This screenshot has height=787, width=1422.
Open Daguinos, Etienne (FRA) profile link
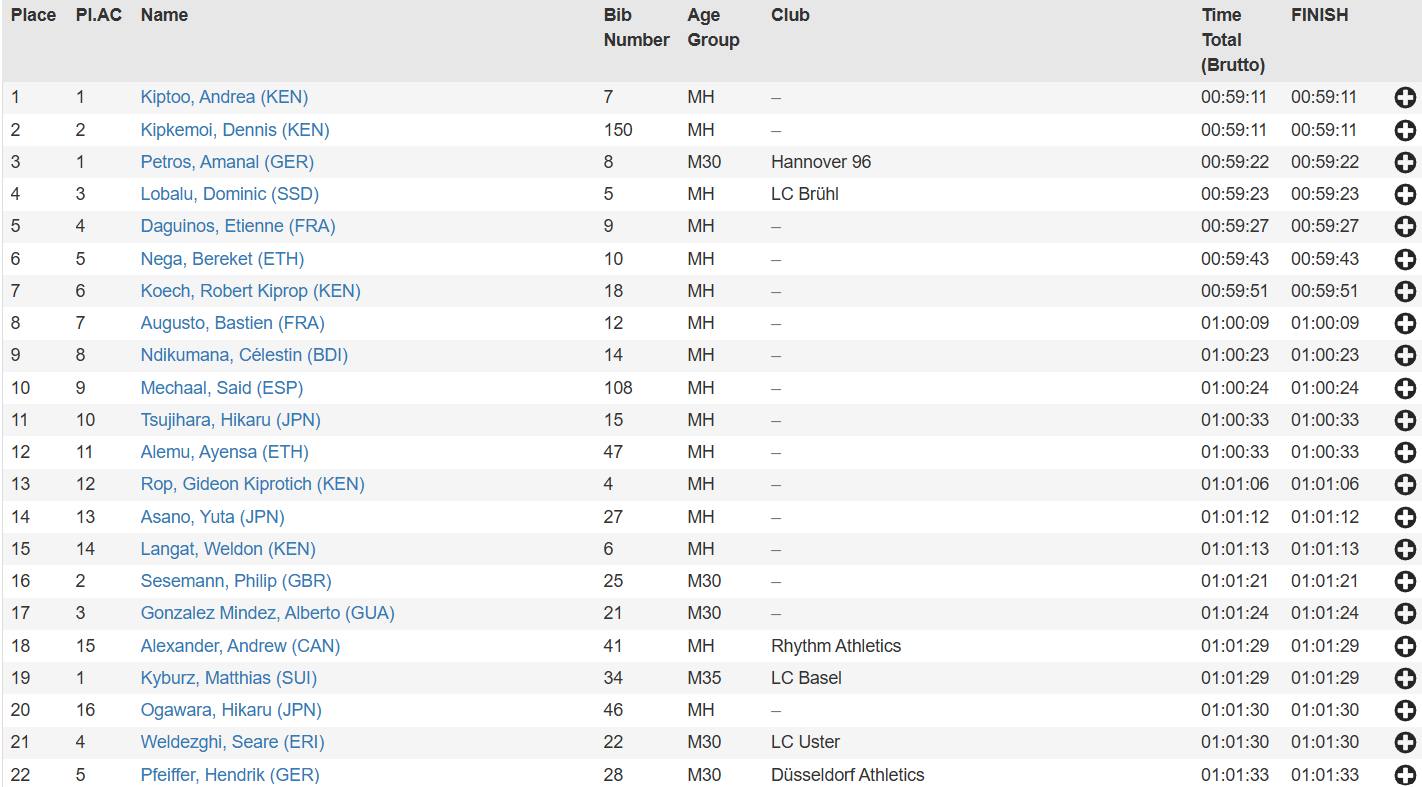237,226
